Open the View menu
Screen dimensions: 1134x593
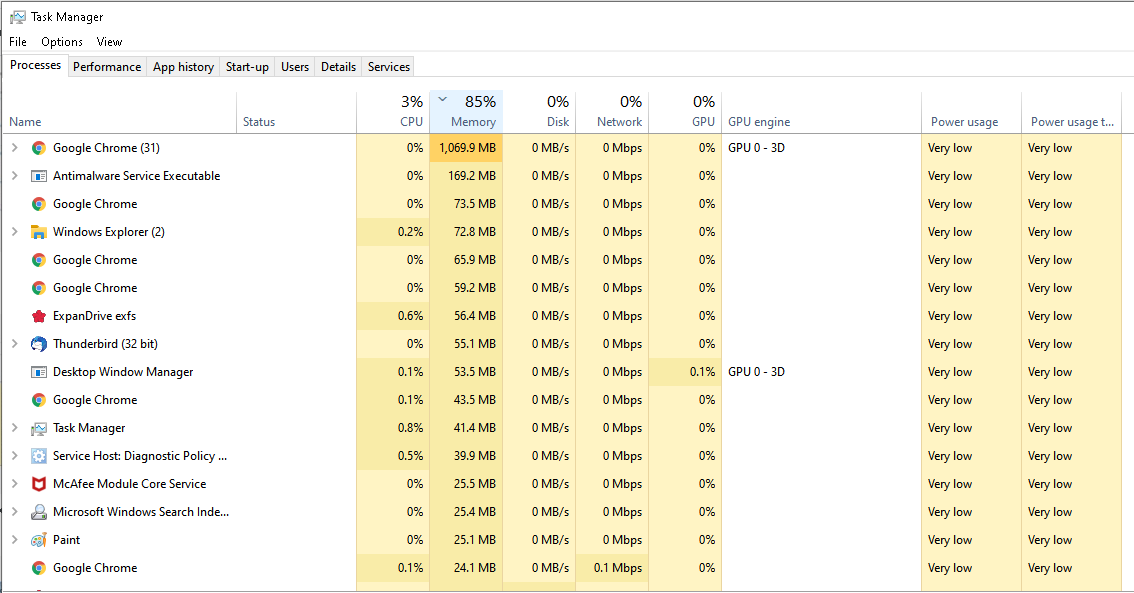[x=109, y=42]
